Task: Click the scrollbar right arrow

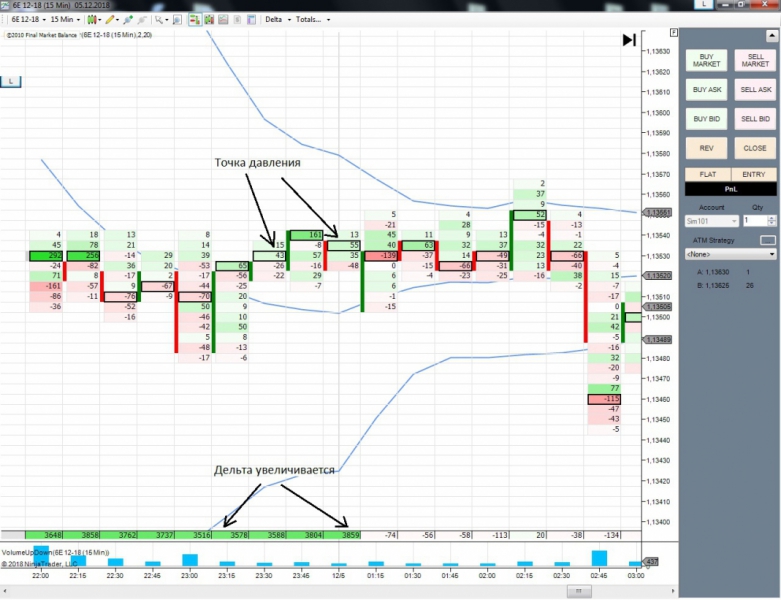Action: tap(673, 591)
